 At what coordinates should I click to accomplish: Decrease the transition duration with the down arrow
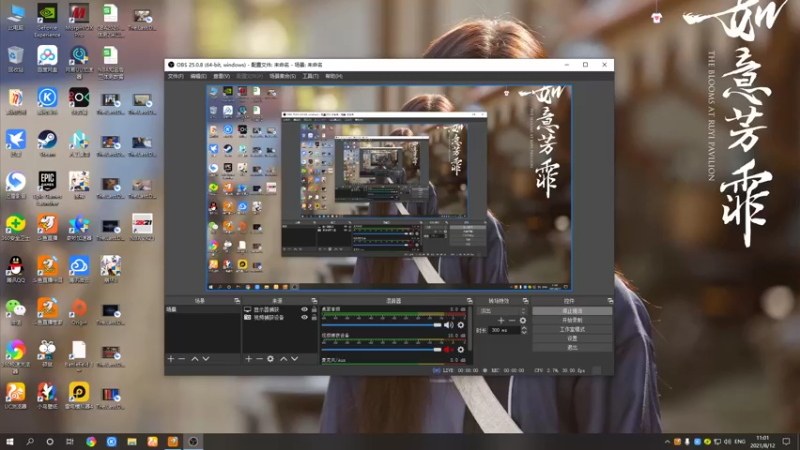point(523,332)
